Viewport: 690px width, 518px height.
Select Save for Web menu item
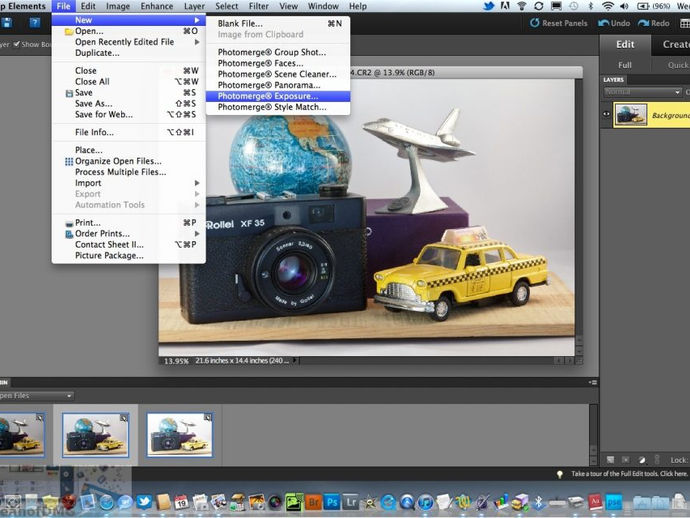[128, 114]
